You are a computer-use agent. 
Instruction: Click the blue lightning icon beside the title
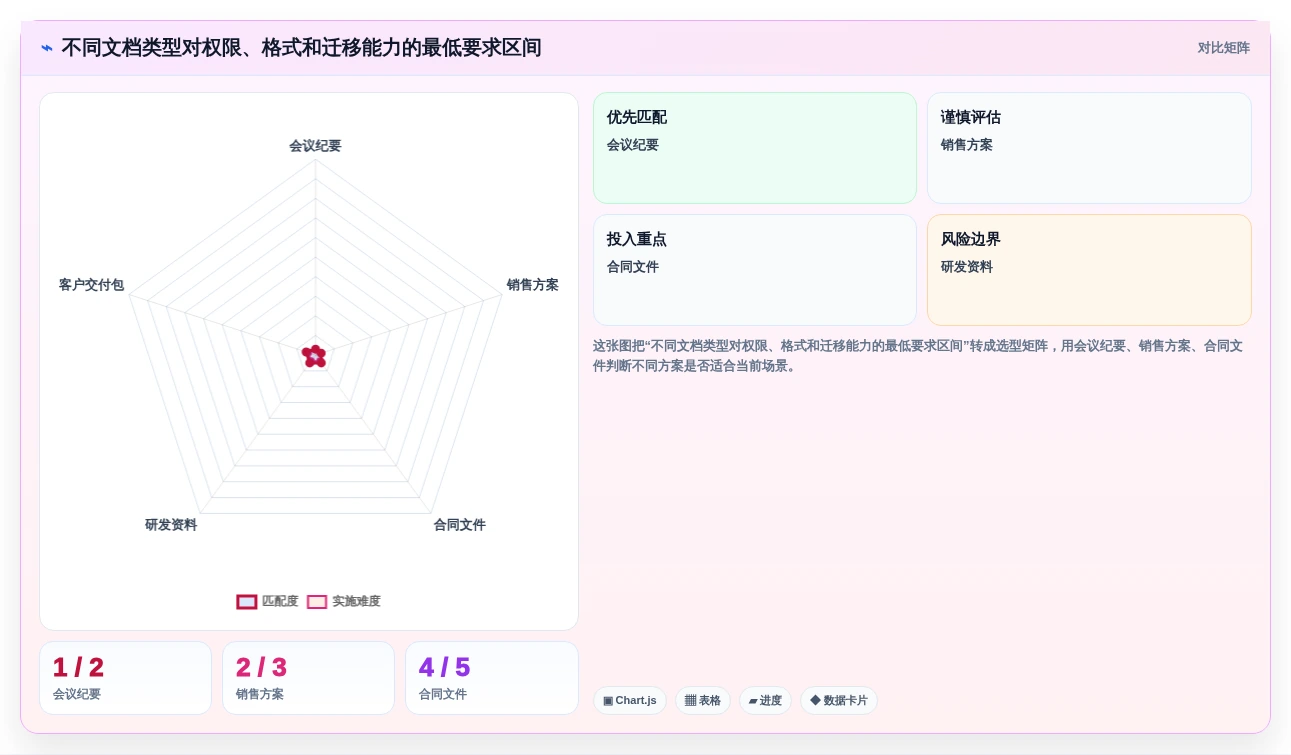[x=47, y=48]
